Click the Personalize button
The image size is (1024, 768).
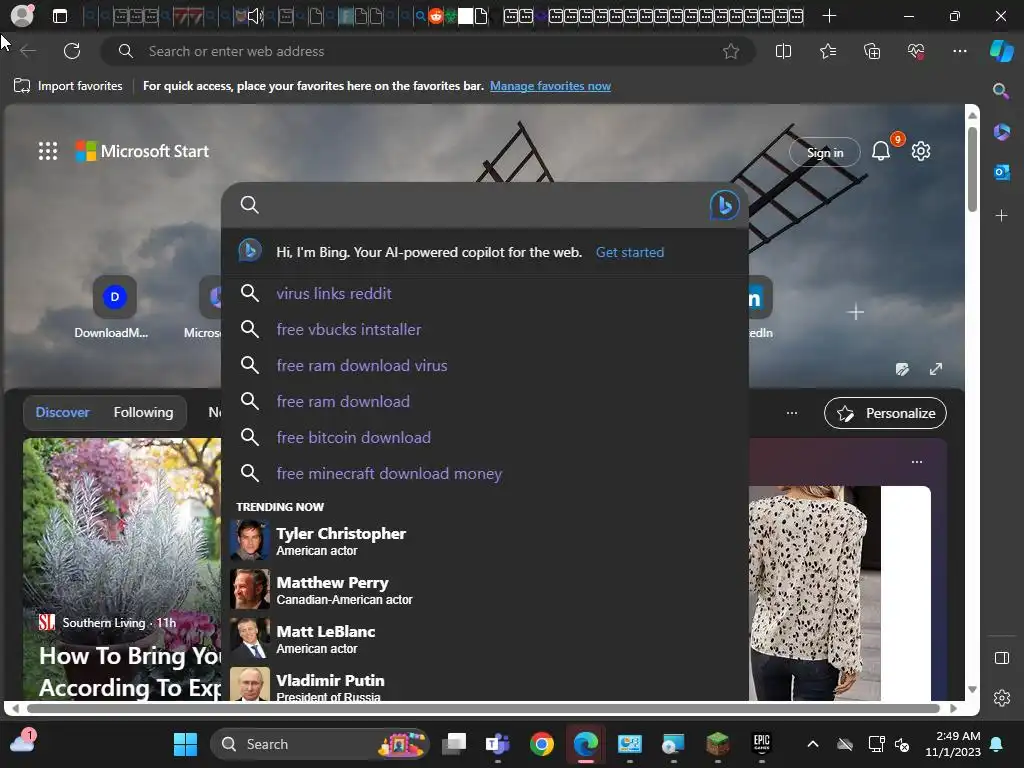(x=885, y=413)
